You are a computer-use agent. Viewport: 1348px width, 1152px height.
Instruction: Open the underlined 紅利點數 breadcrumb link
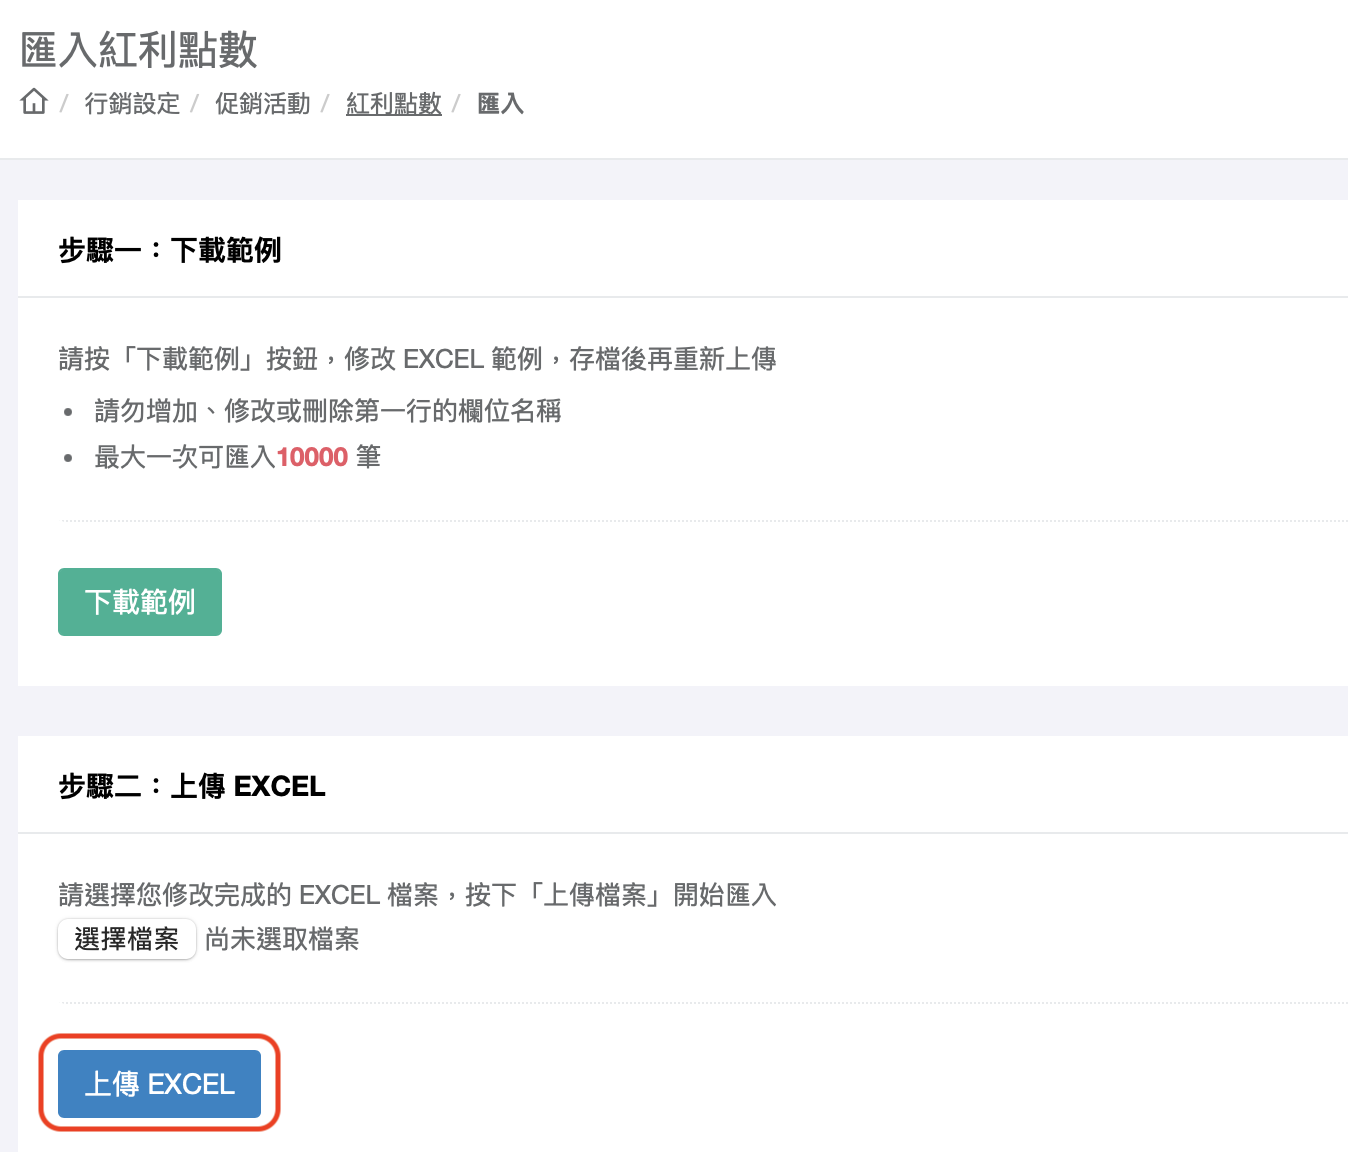[x=393, y=103]
